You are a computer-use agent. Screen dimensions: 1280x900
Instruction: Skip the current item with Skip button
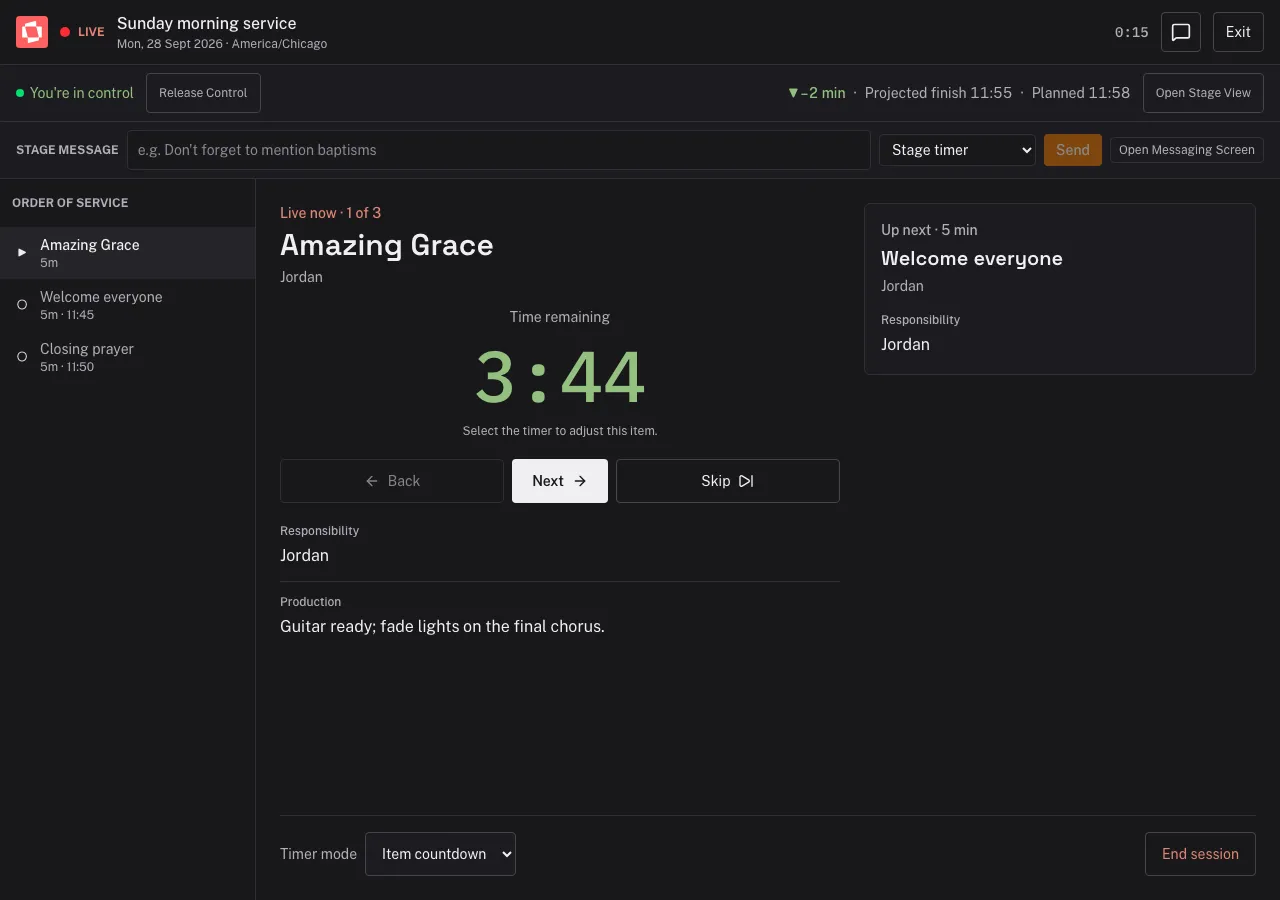click(728, 481)
